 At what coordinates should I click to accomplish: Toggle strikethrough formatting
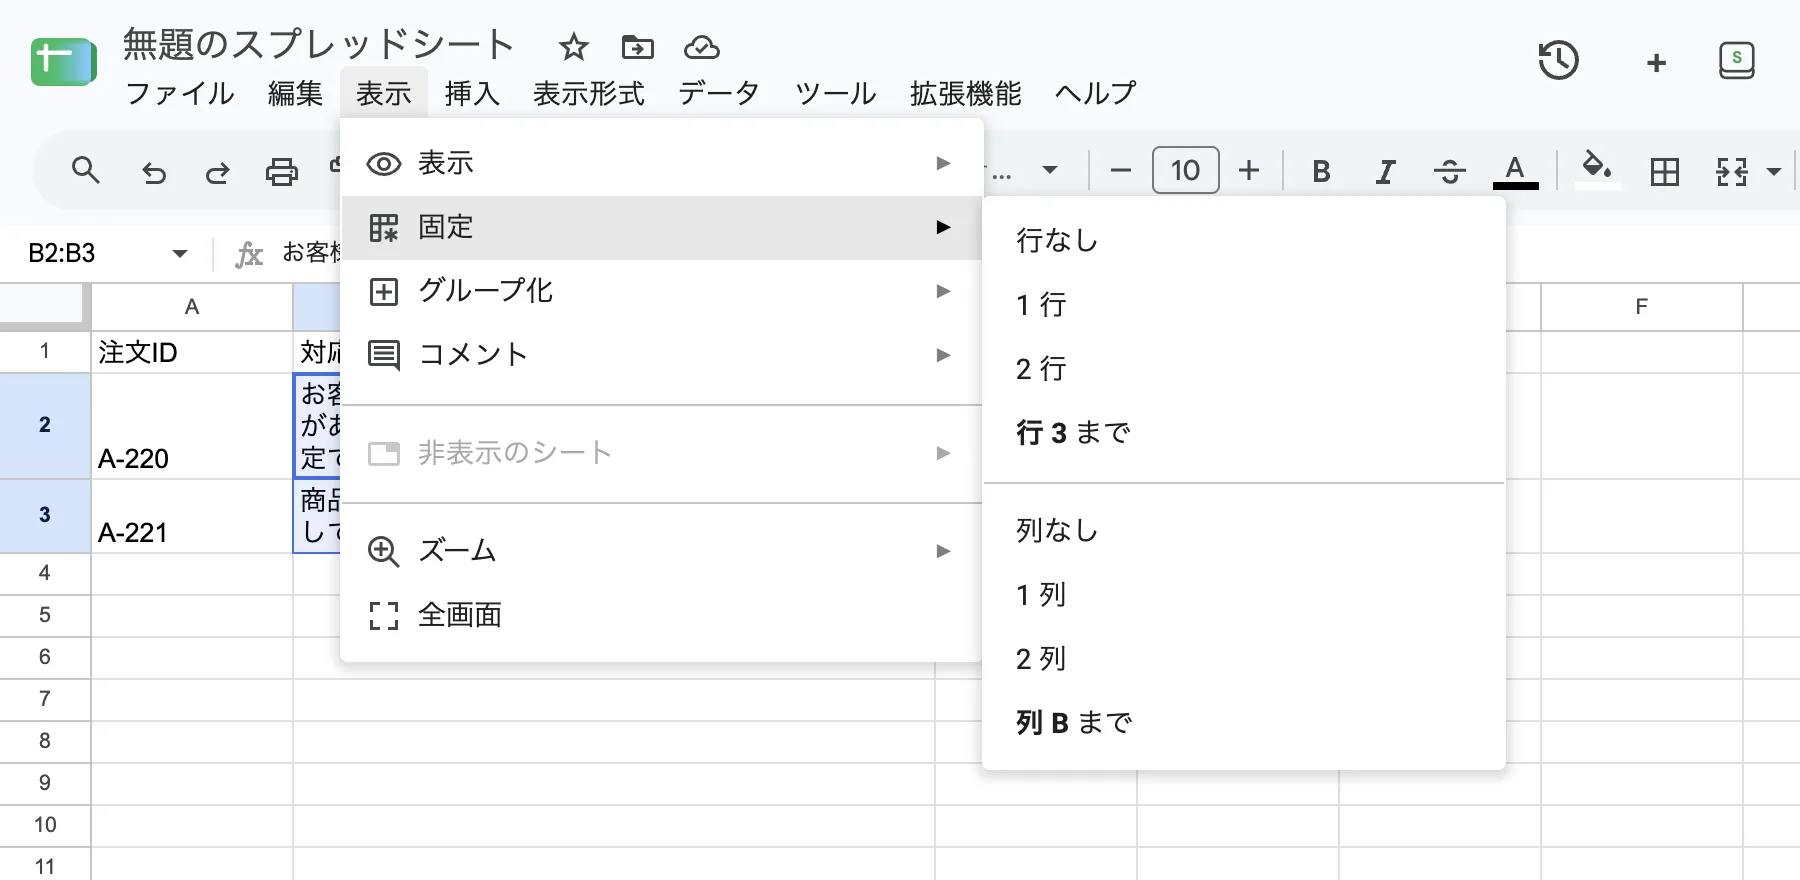1449,172
